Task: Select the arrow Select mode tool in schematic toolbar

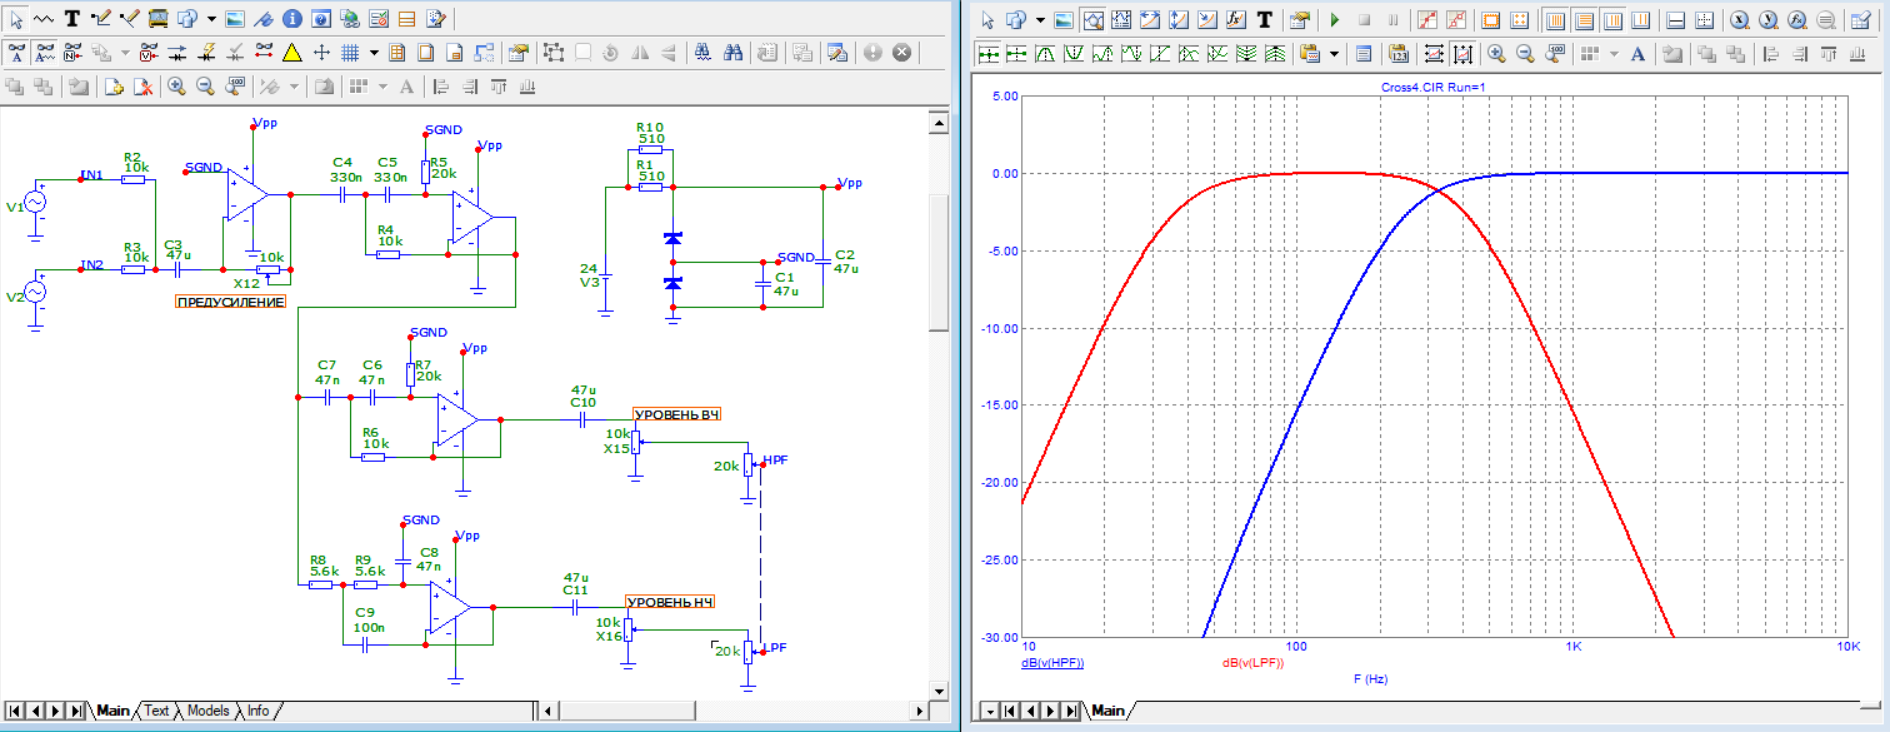Action: (x=16, y=19)
